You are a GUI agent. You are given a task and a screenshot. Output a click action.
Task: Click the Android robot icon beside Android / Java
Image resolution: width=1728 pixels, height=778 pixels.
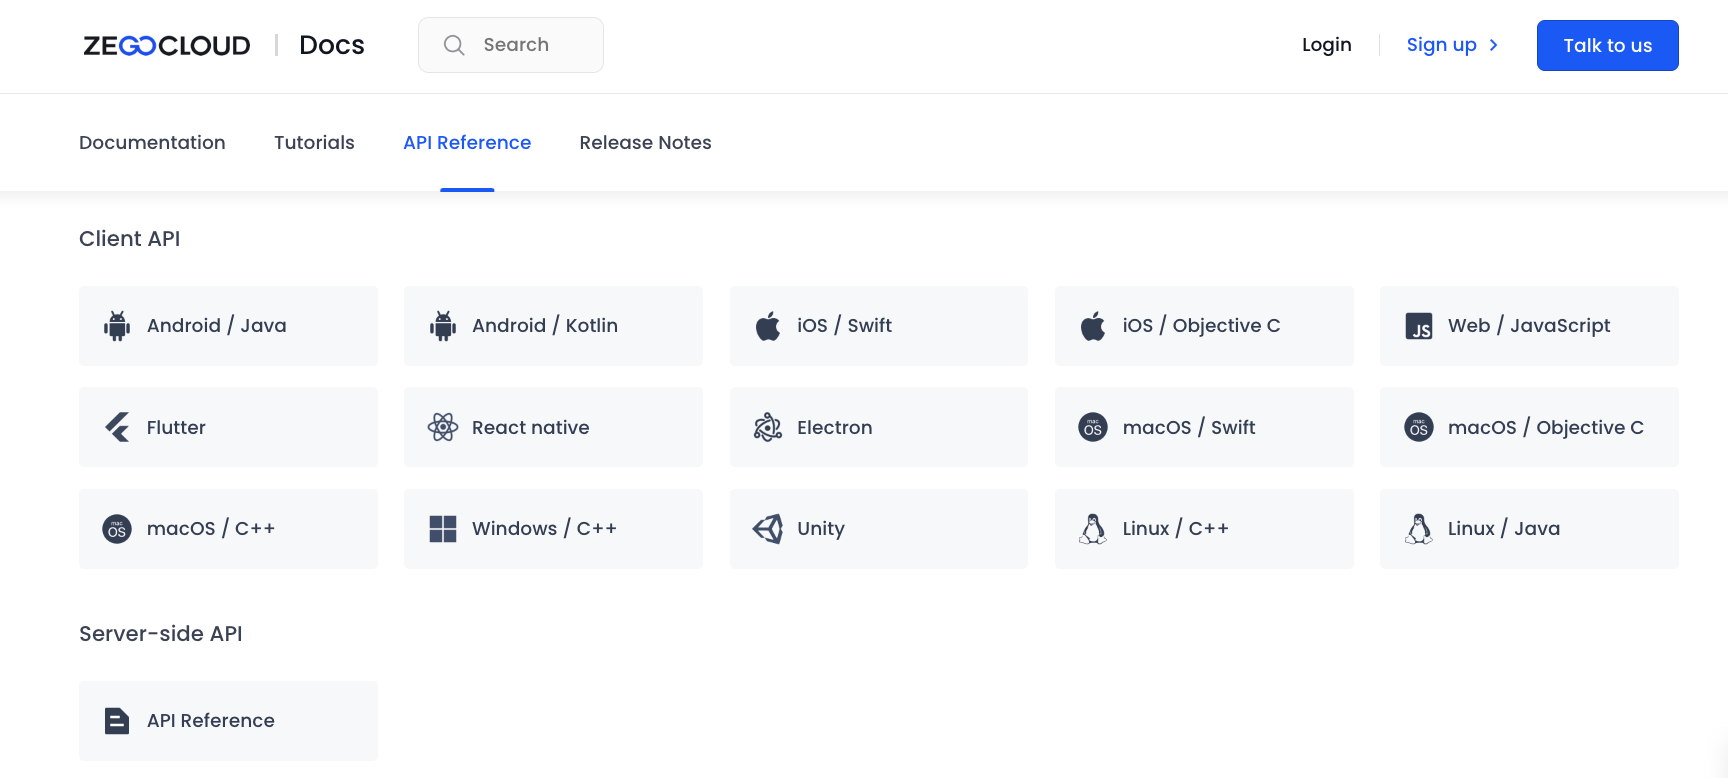[x=117, y=326]
